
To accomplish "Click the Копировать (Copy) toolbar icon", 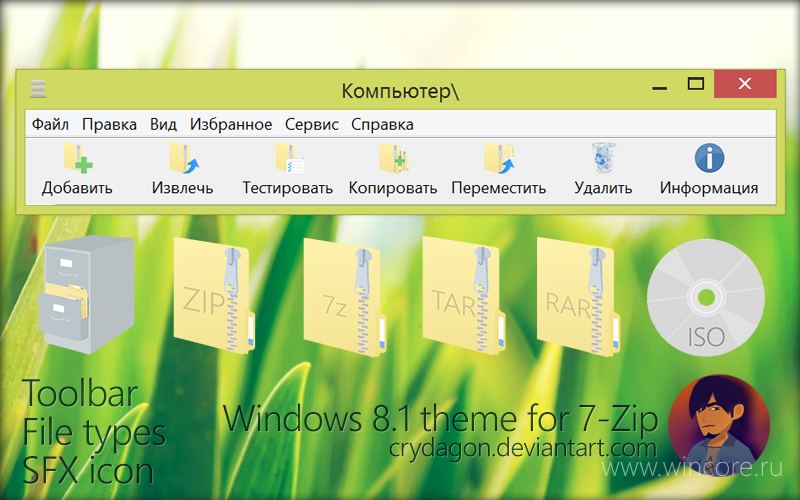I will [393, 158].
